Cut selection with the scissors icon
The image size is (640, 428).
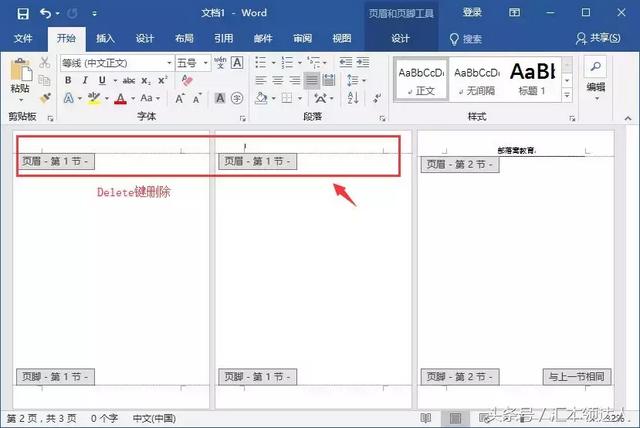pyautogui.click(x=44, y=63)
